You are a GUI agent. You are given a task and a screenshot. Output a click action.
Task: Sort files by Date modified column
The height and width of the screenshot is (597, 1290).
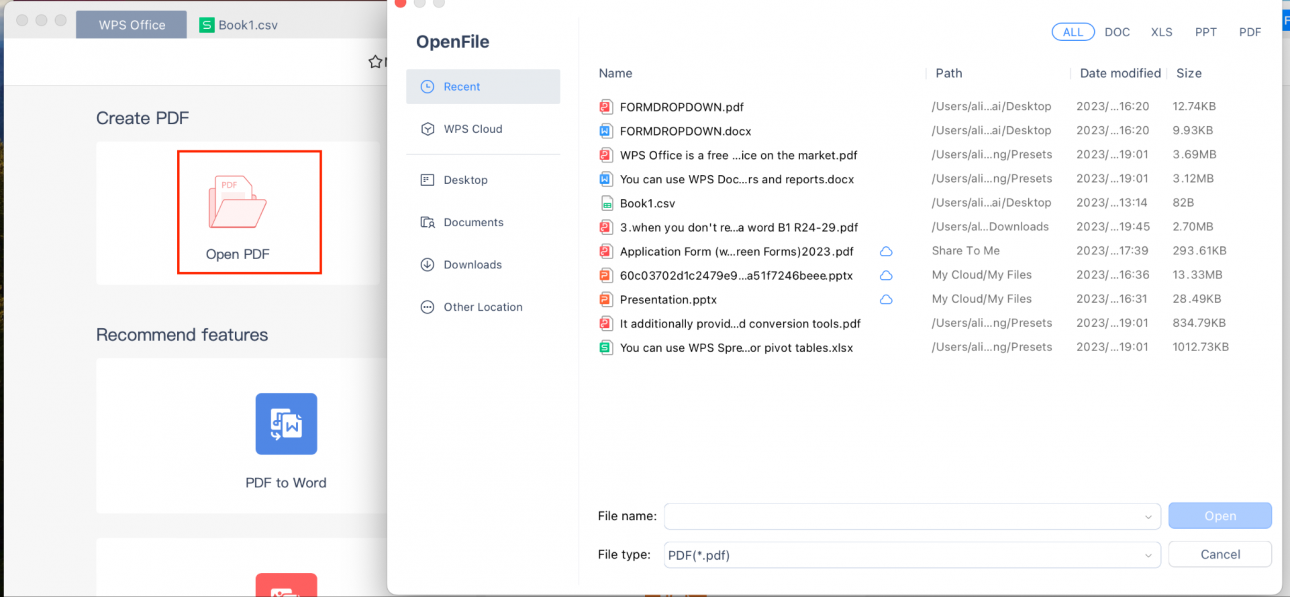pos(1120,73)
